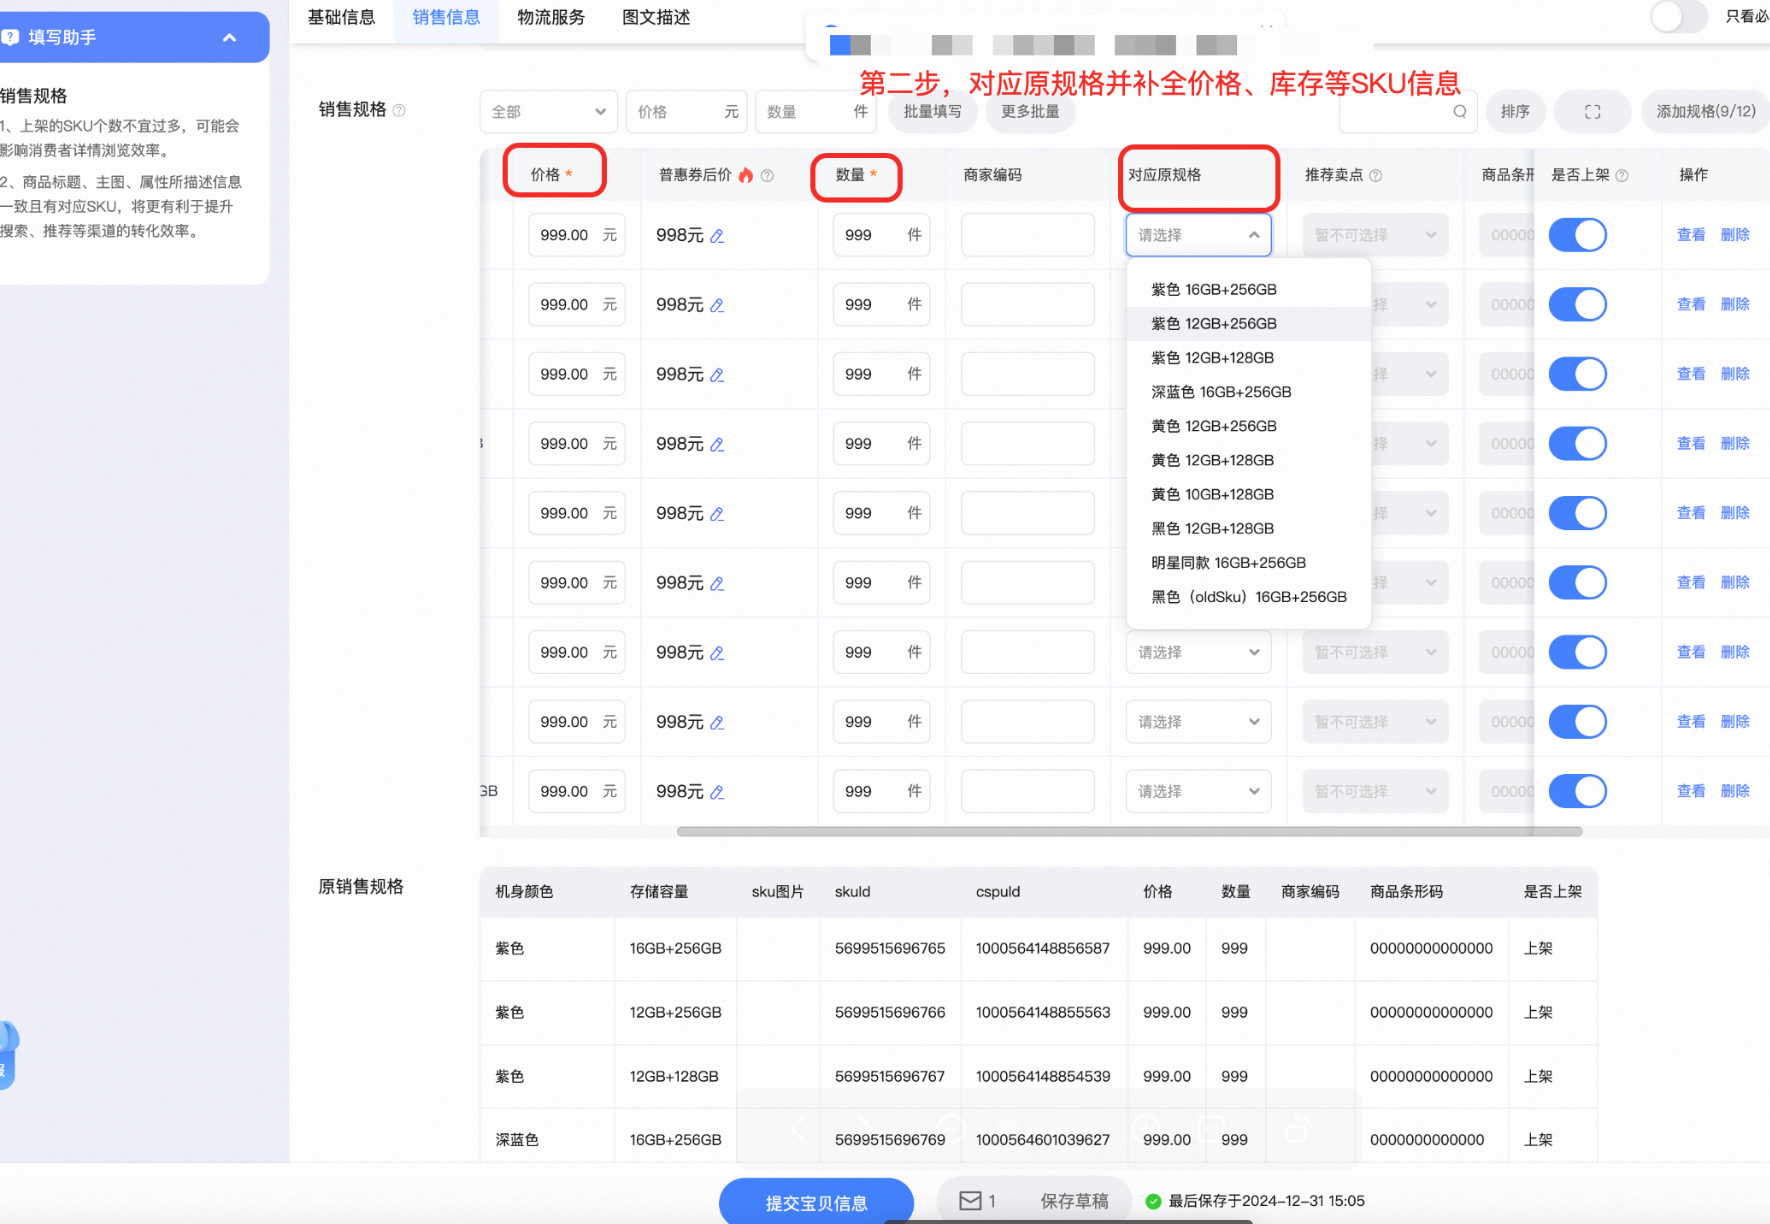Open the 全部 filter dropdown
The image size is (1770, 1224).
pyautogui.click(x=548, y=112)
